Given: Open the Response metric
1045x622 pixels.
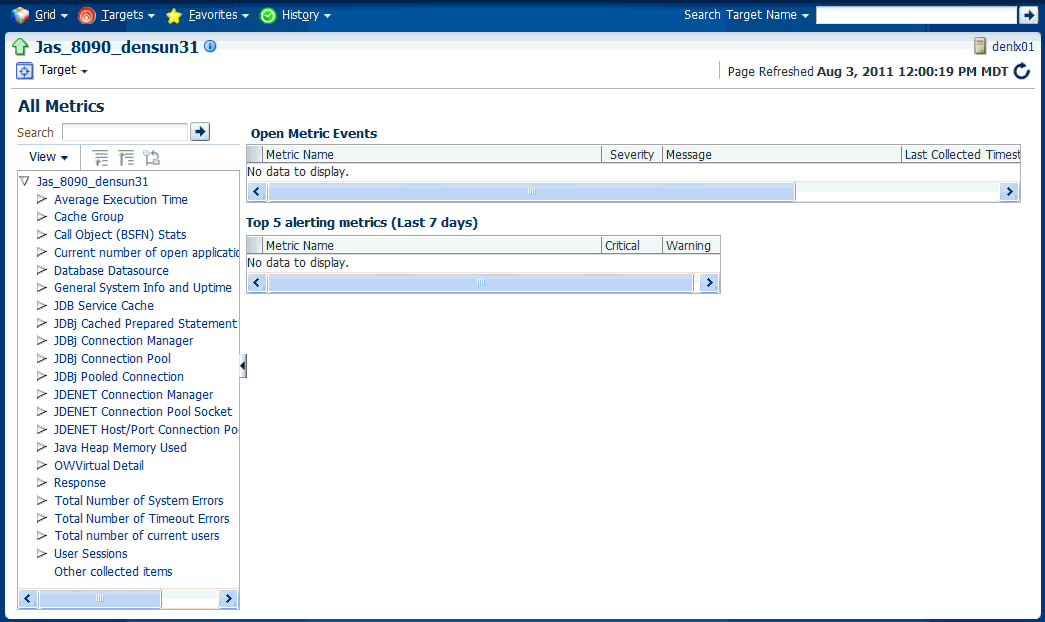Looking at the screenshot, I should pos(80,483).
